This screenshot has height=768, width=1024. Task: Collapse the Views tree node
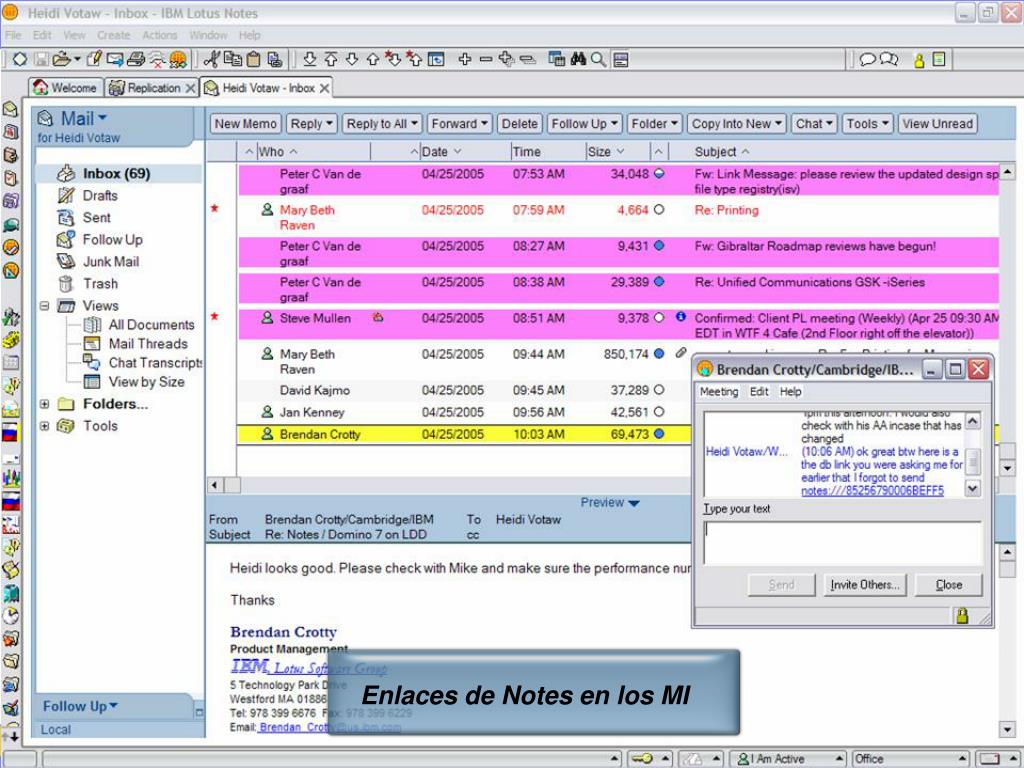point(44,305)
